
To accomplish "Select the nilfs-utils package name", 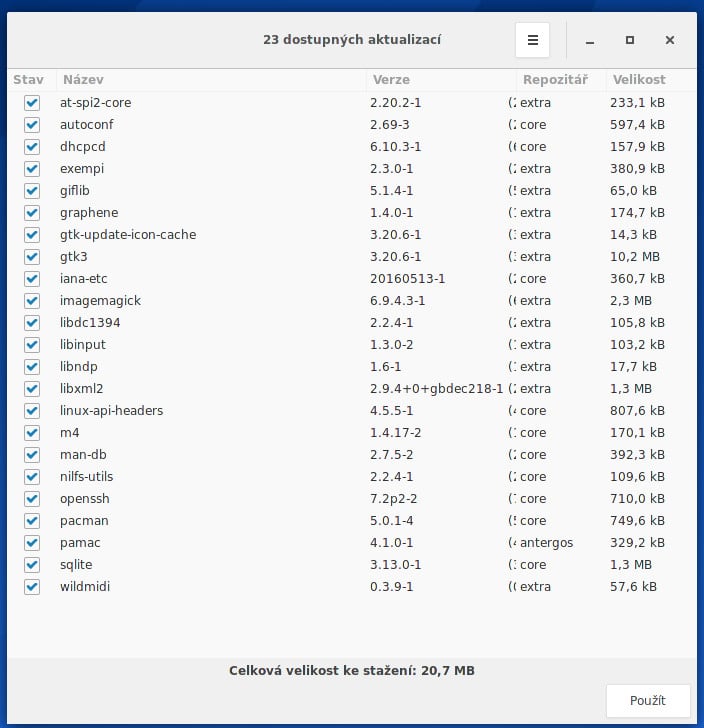I will [87, 477].
